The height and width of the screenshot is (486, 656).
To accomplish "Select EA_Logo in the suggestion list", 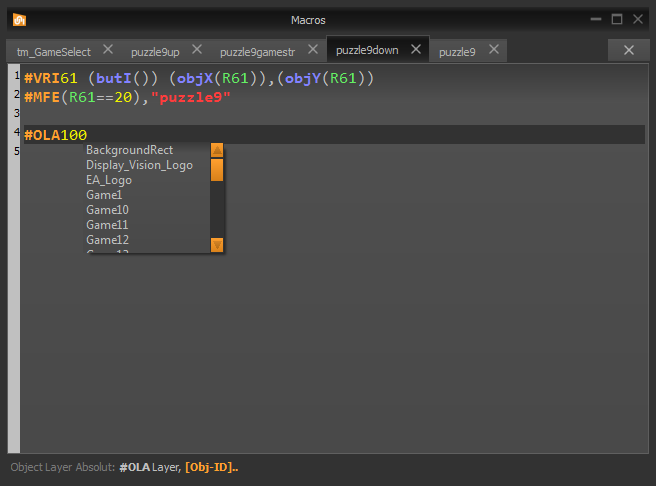I will (108, 180).
